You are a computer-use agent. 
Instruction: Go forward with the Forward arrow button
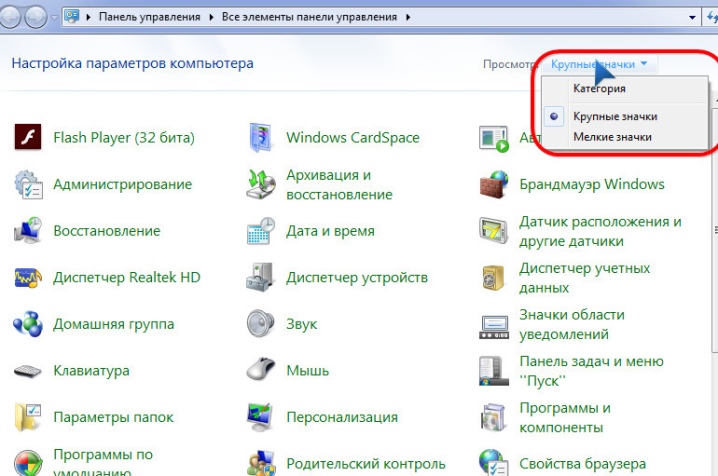click(36, 17)
